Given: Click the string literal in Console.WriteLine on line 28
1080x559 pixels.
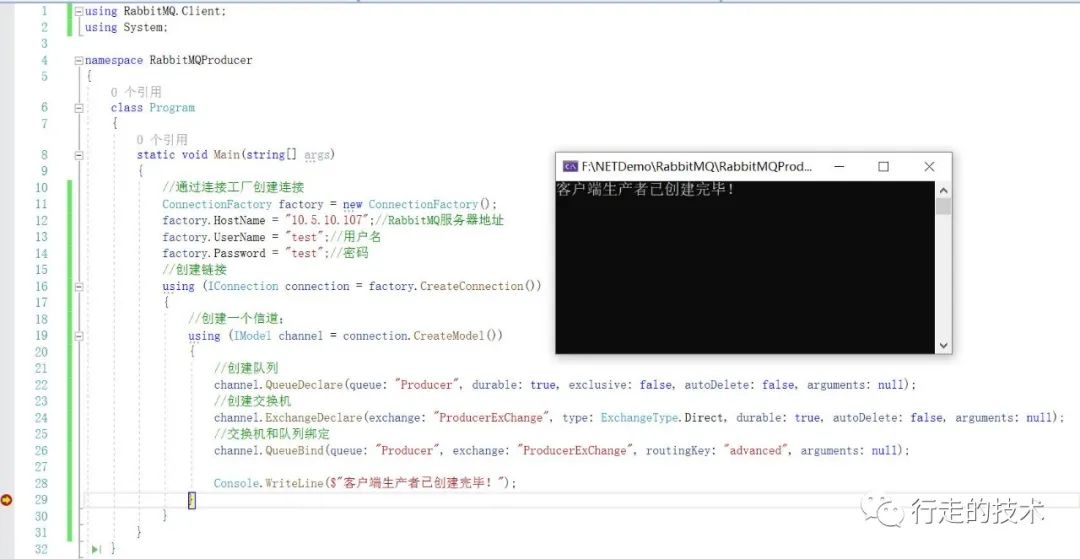Looking at the screenshot, I should [419, 483].
